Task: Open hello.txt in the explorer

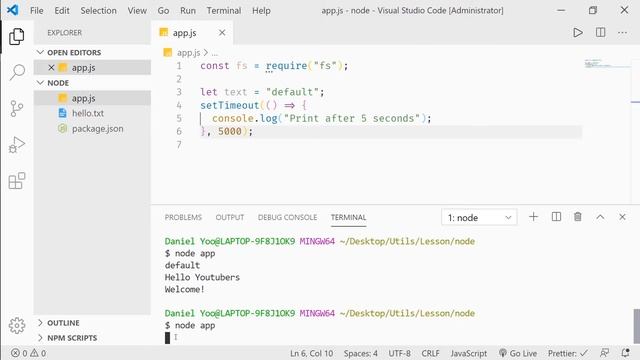Action: pos(88,113)
